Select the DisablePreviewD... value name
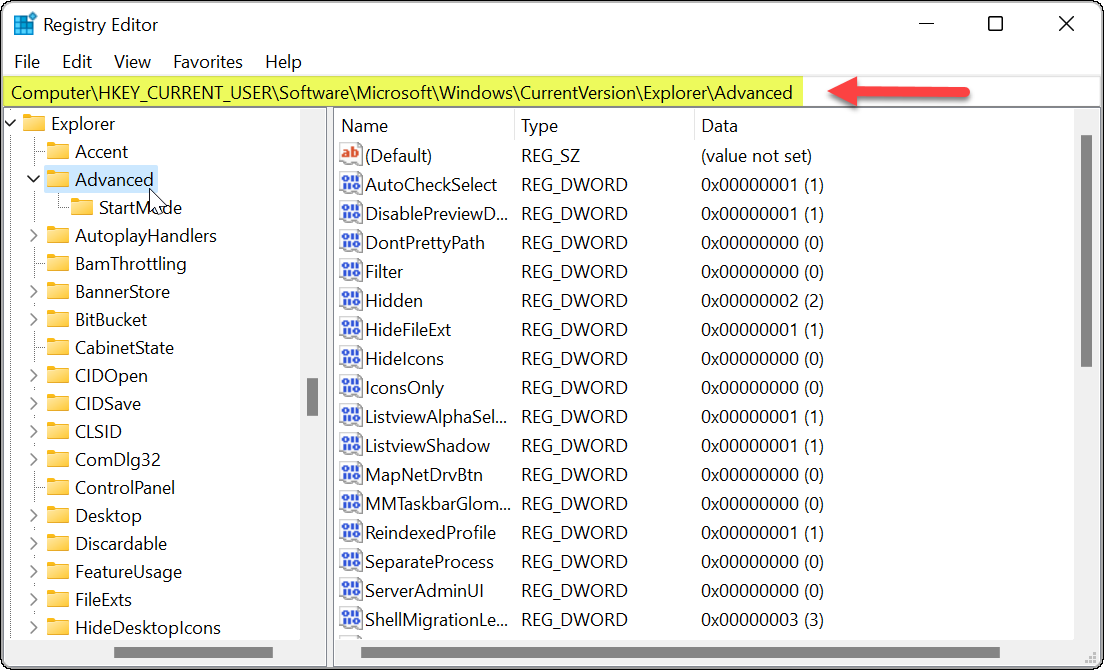Viewport: 1104px width, 670px height. pos(437,214)
